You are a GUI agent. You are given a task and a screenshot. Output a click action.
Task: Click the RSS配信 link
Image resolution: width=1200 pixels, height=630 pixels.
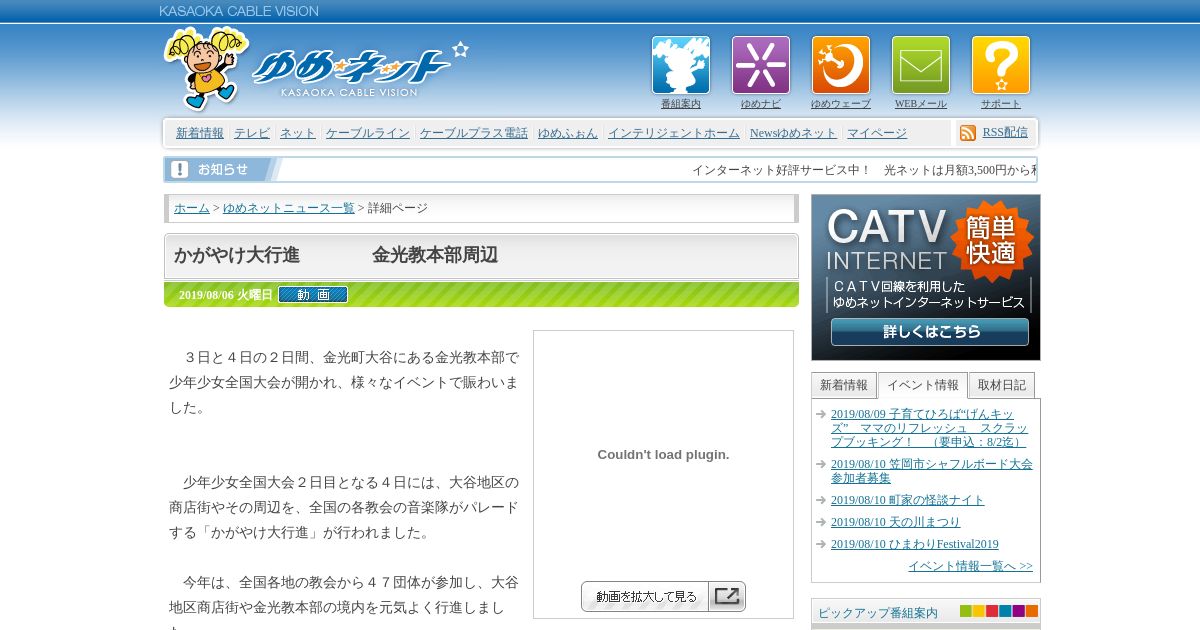point(1005,132)
